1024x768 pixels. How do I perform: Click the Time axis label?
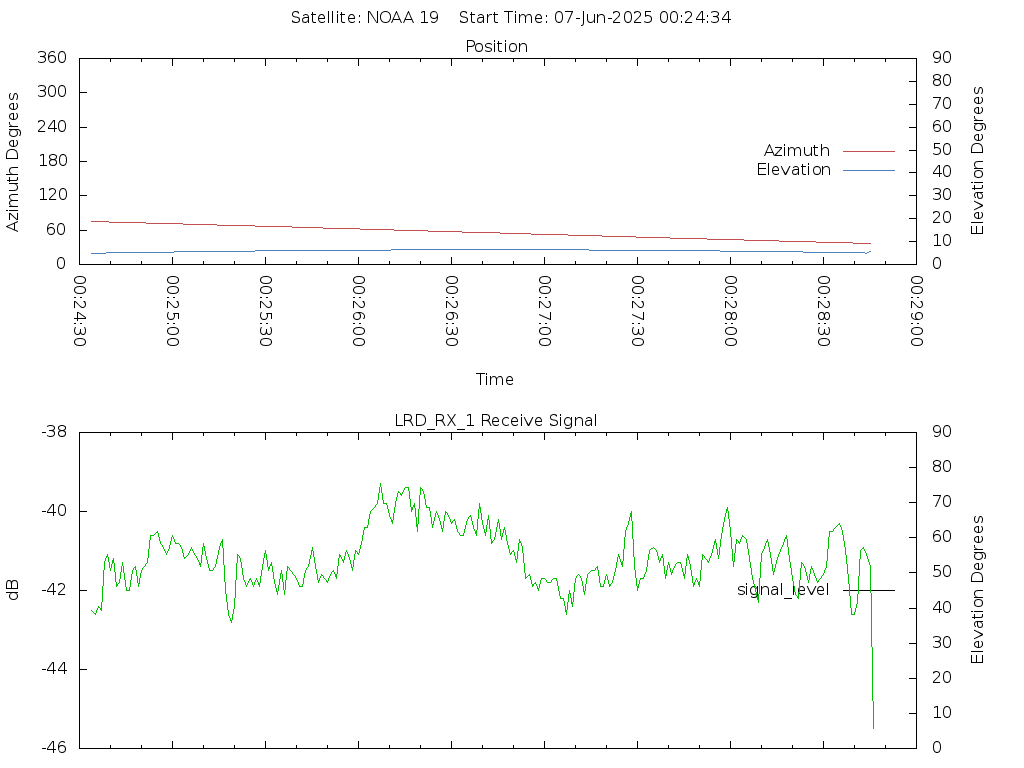(x=494, y=379)
